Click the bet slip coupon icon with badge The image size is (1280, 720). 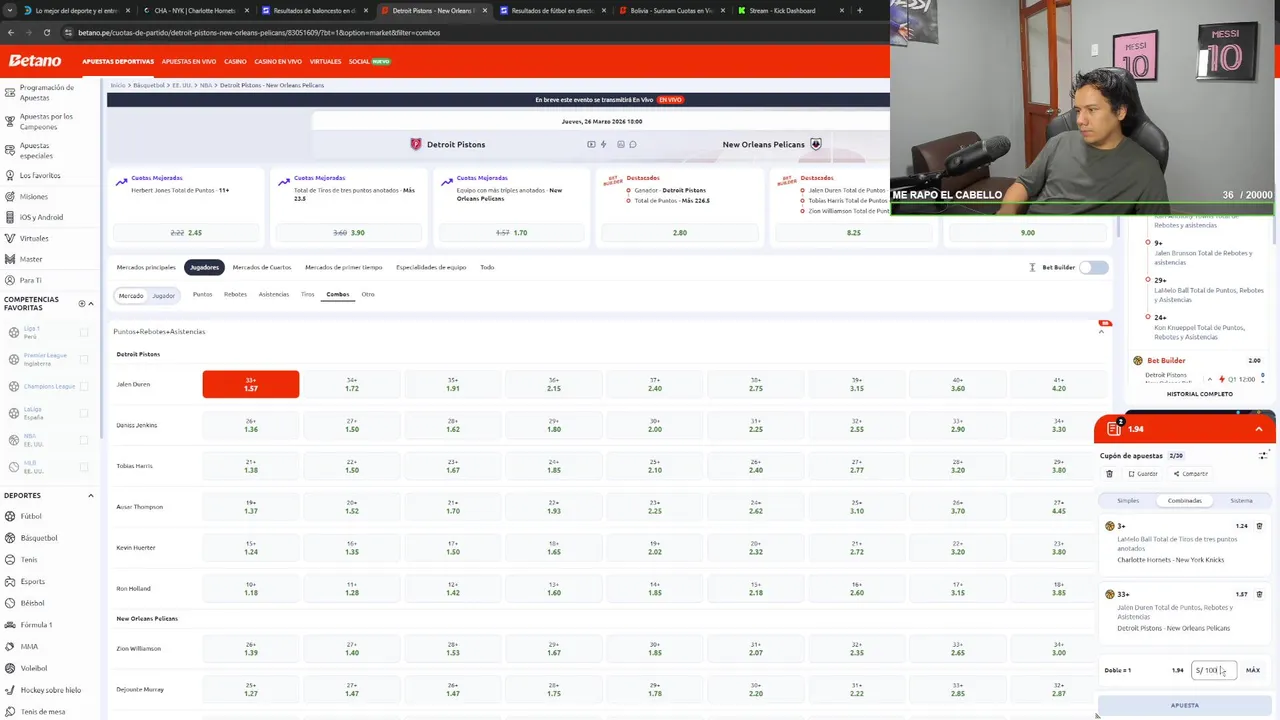[1115, 428]
